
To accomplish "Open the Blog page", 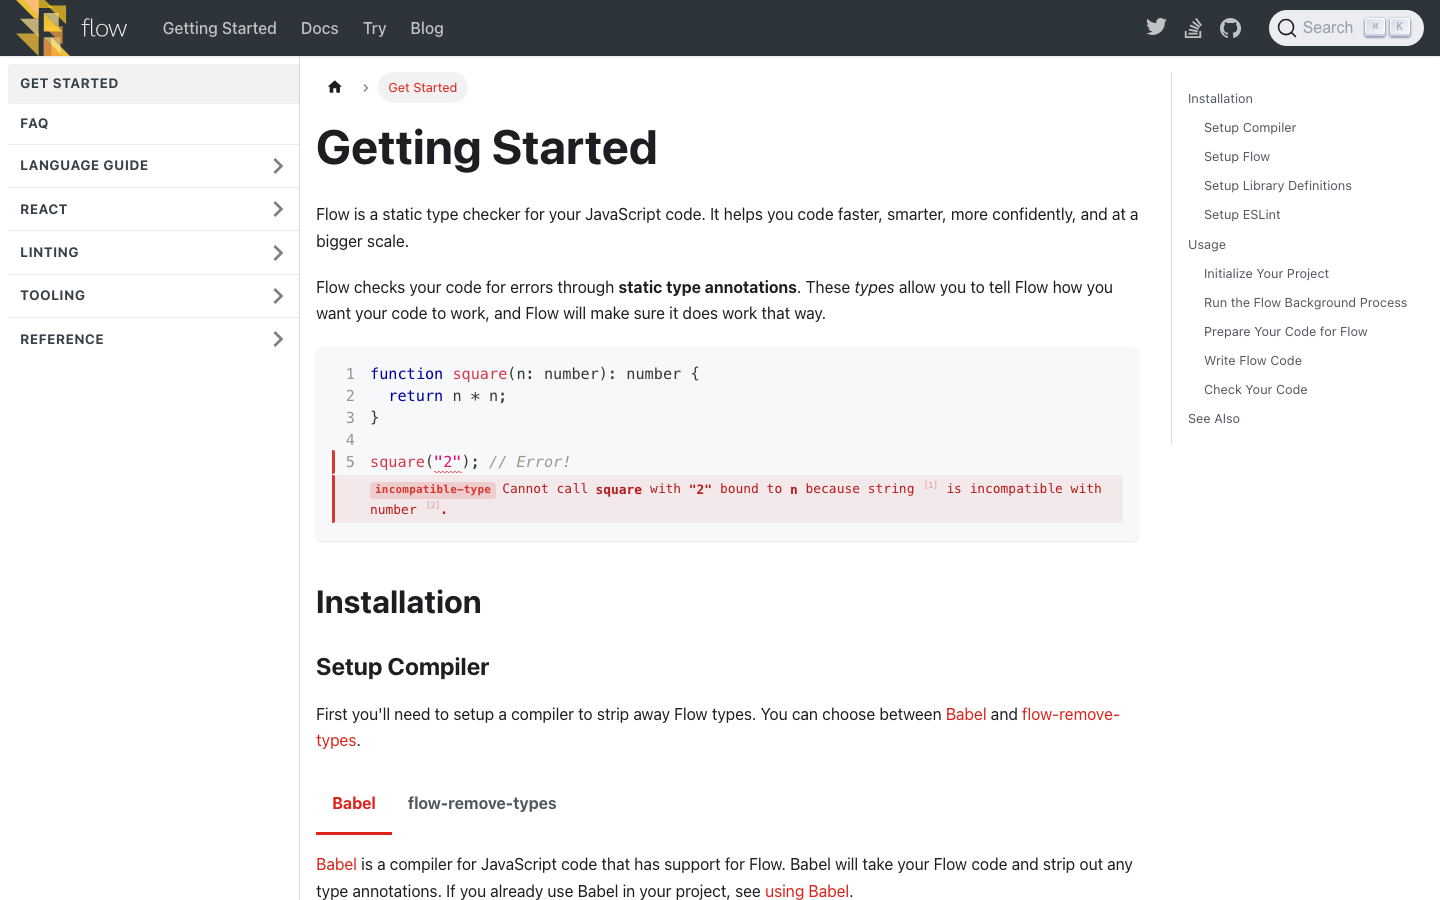I will point(427,28).
